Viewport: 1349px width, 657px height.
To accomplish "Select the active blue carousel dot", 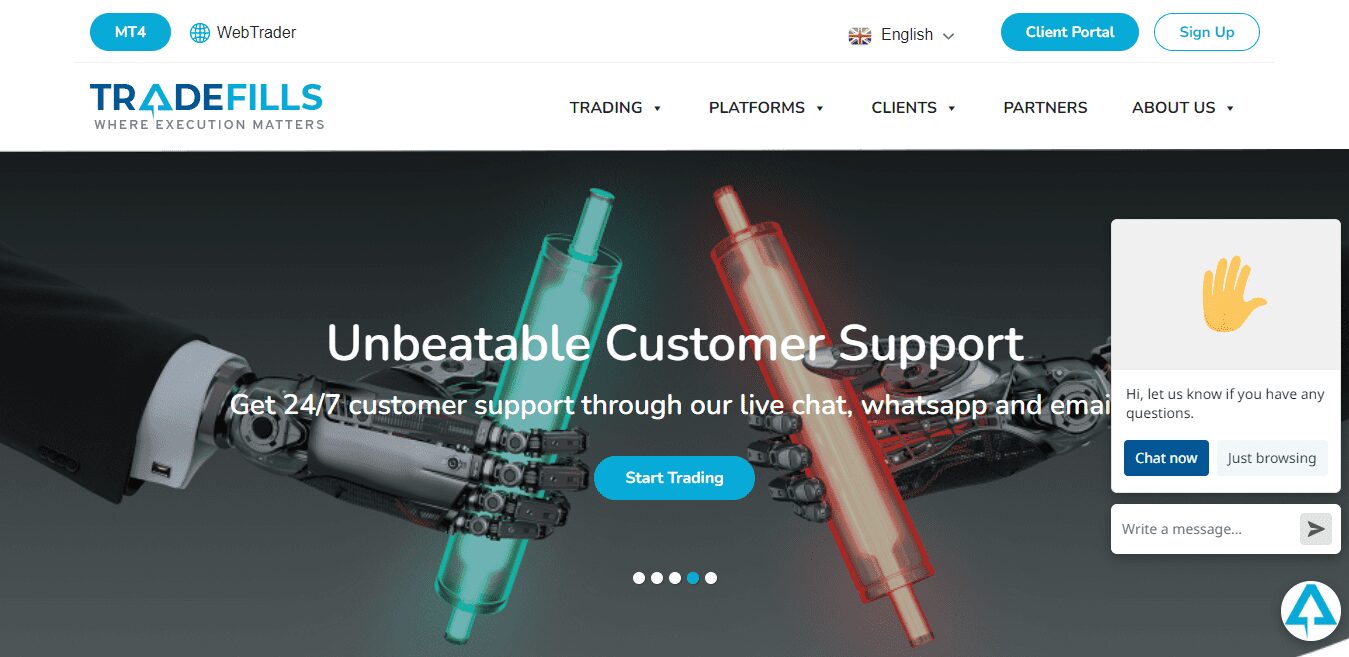I will [x=693, y=578].
